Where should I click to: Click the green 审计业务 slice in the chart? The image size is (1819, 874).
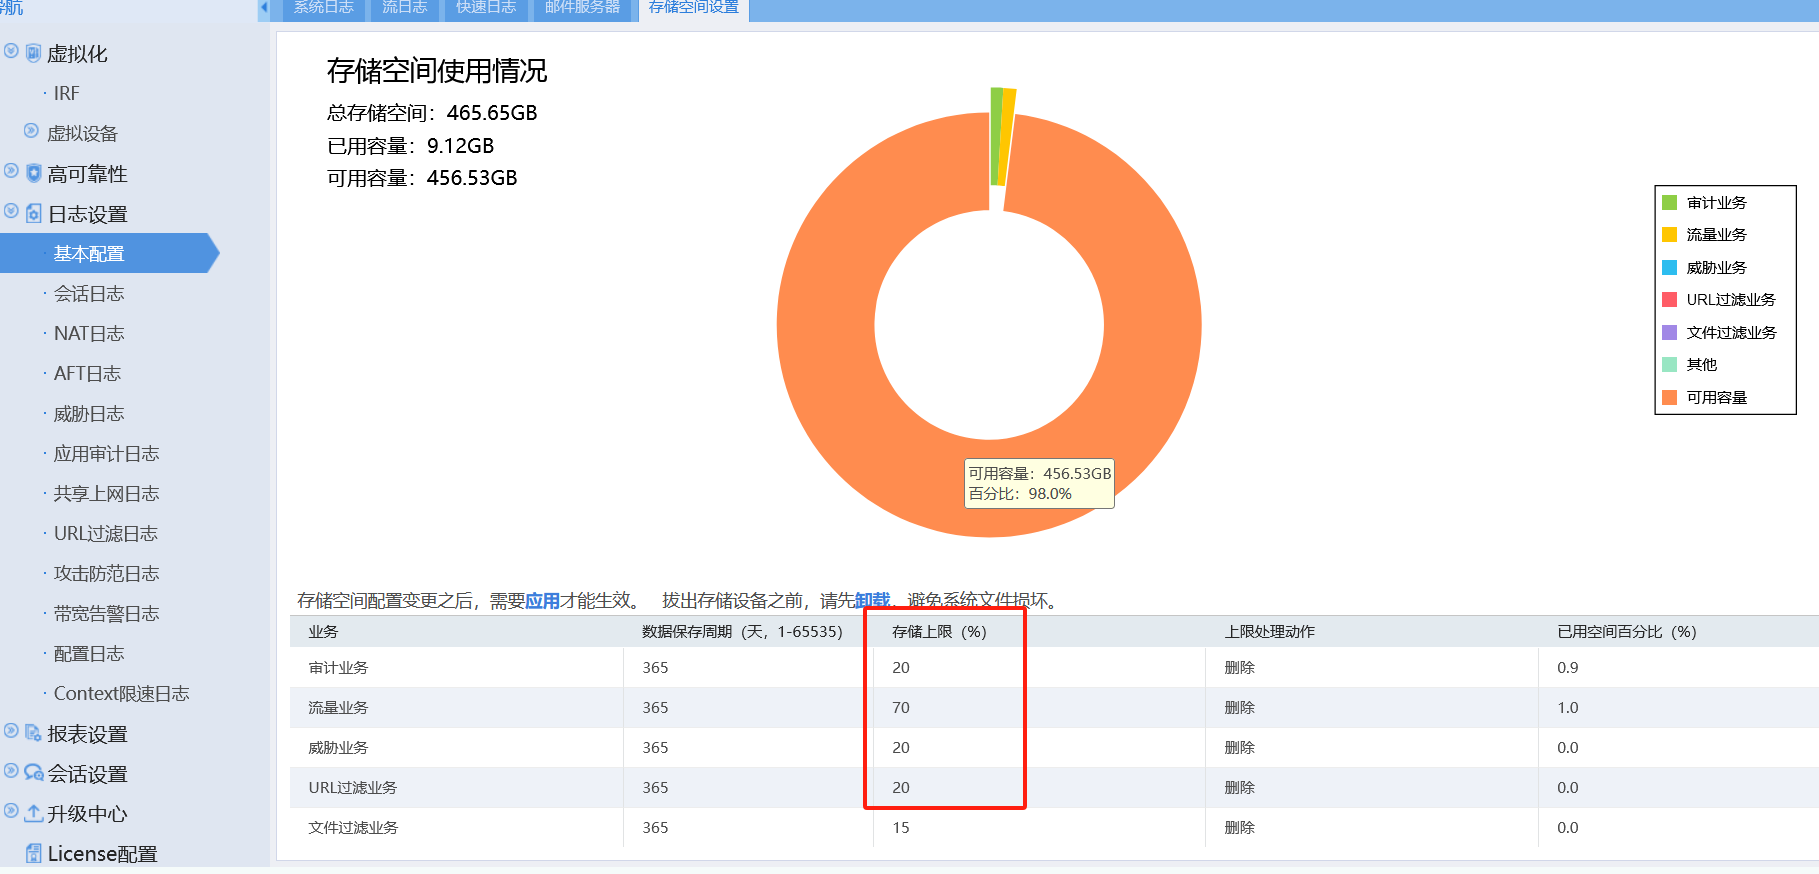[x=996, y=136]
